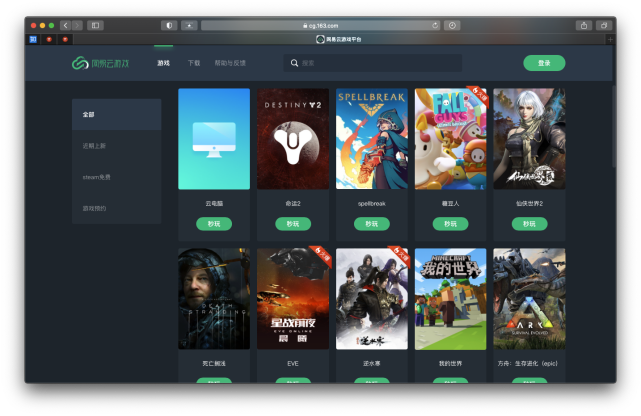Open Safari downloads icon in toolbar
641x416 pixels.
(x=452, y=25)
